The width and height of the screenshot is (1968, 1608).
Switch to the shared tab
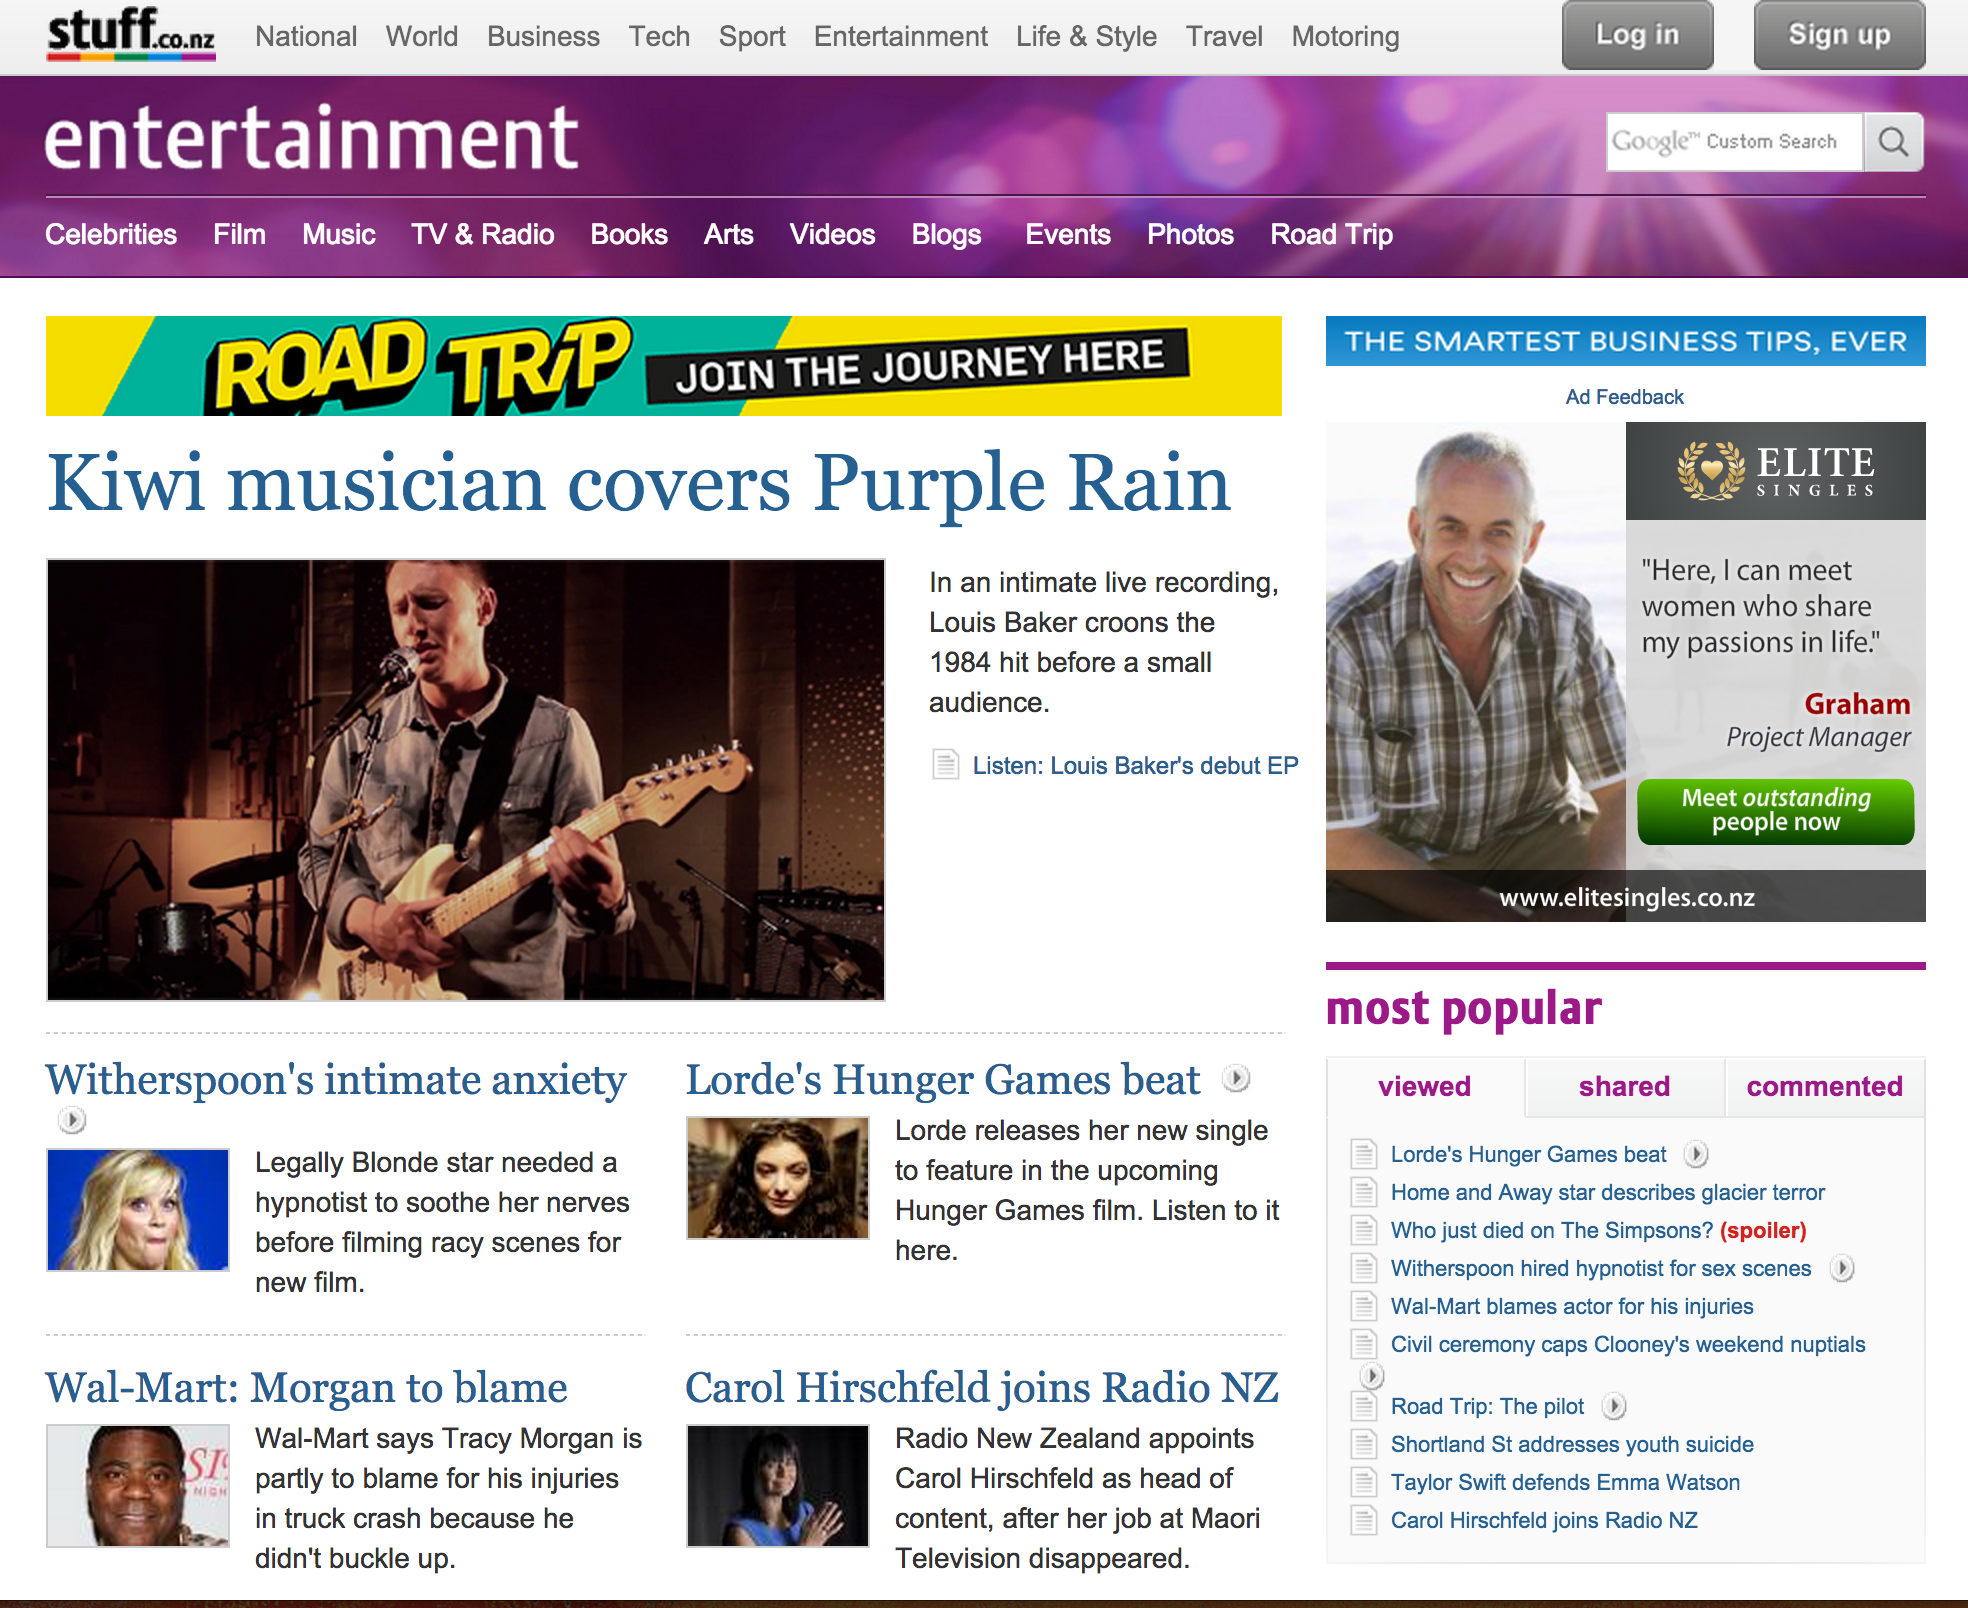1625,1086
